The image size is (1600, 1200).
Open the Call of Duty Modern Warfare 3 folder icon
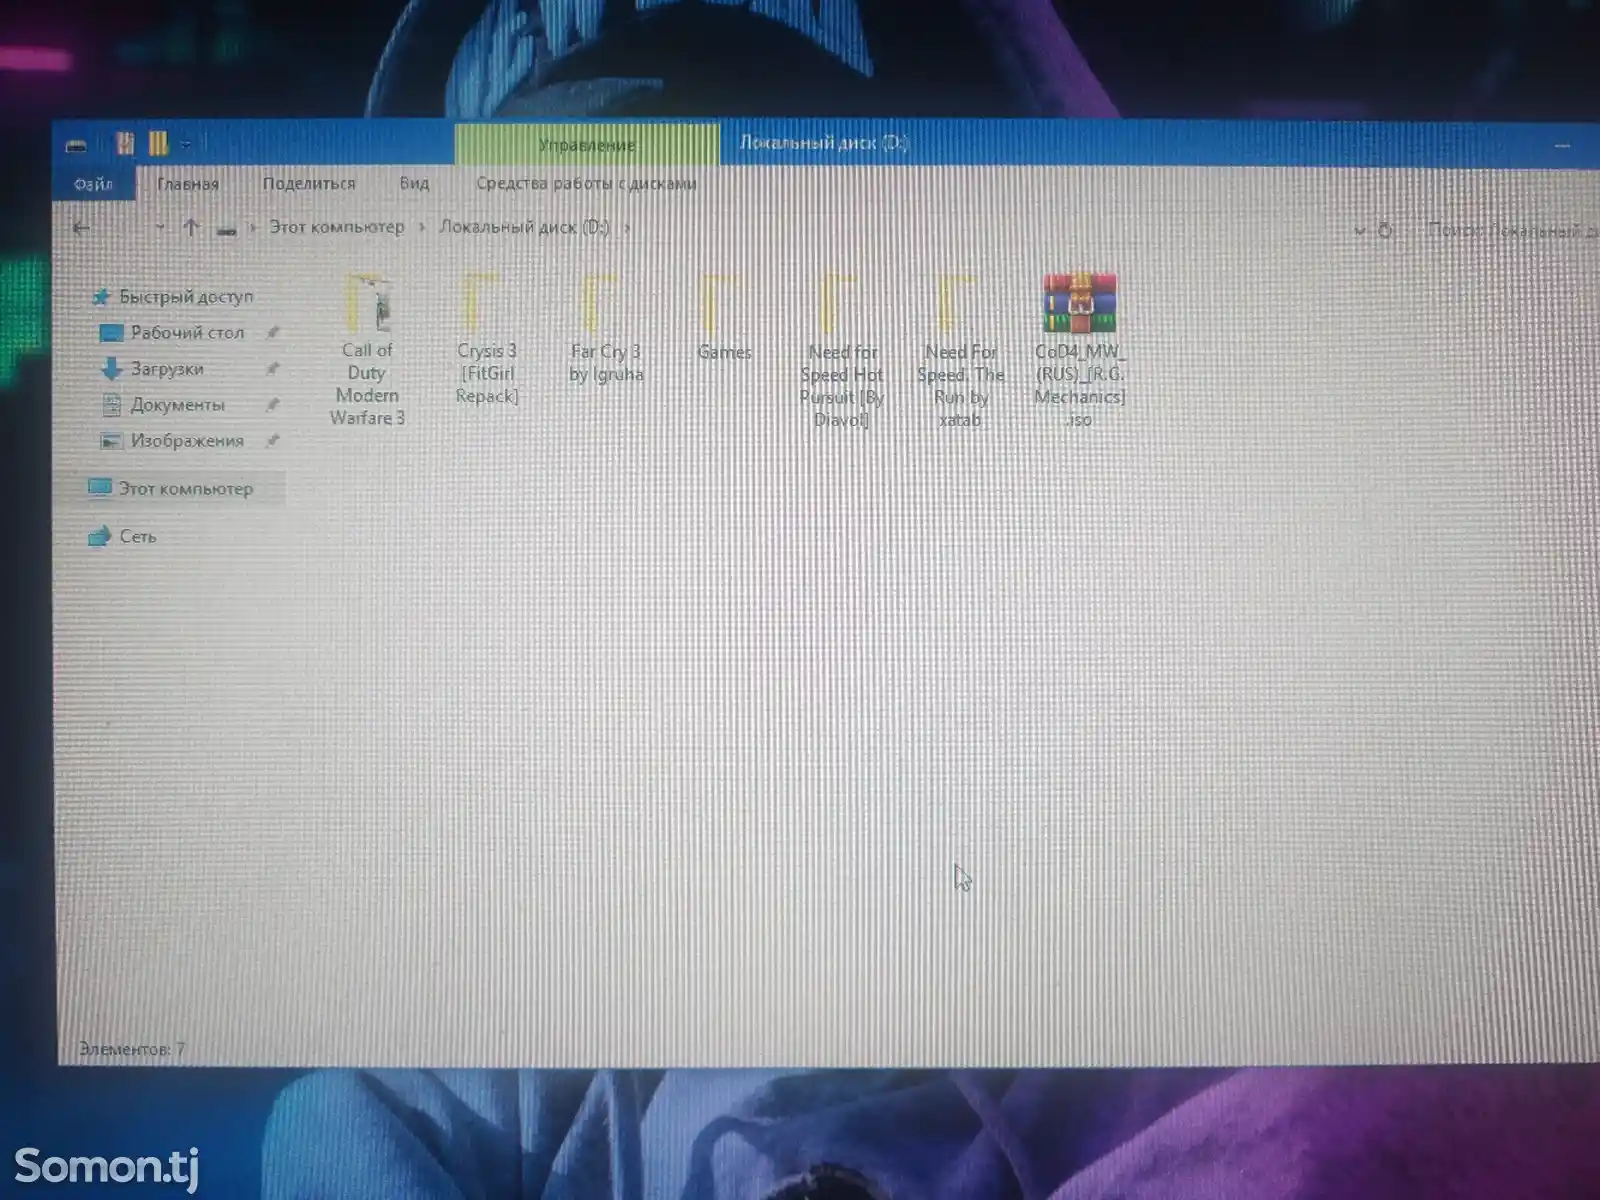click(x=368, y=303)
